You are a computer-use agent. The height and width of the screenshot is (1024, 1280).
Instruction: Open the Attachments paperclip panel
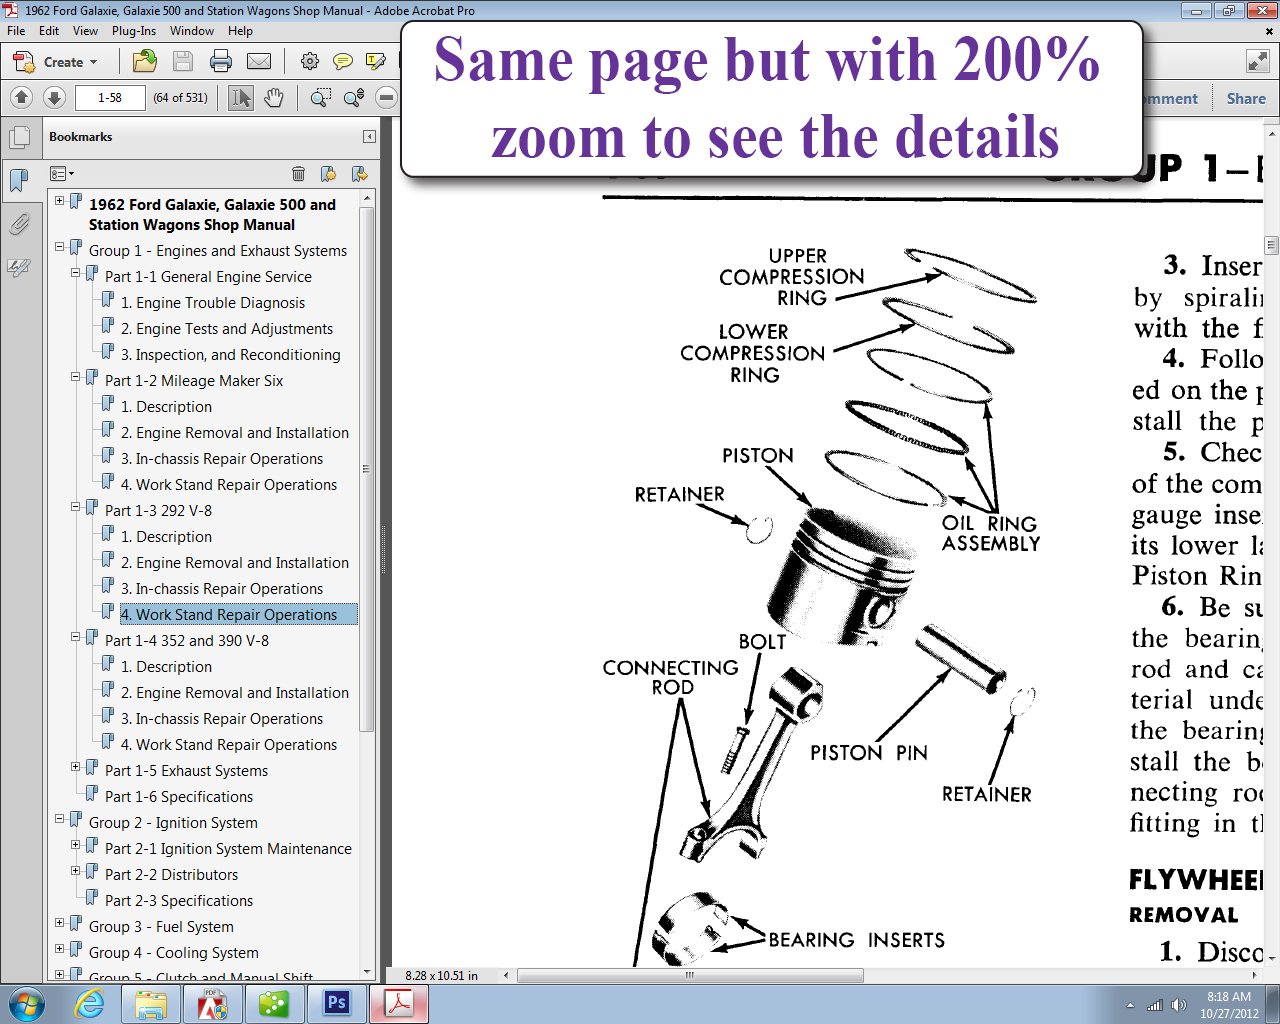[x=18, y=224]
